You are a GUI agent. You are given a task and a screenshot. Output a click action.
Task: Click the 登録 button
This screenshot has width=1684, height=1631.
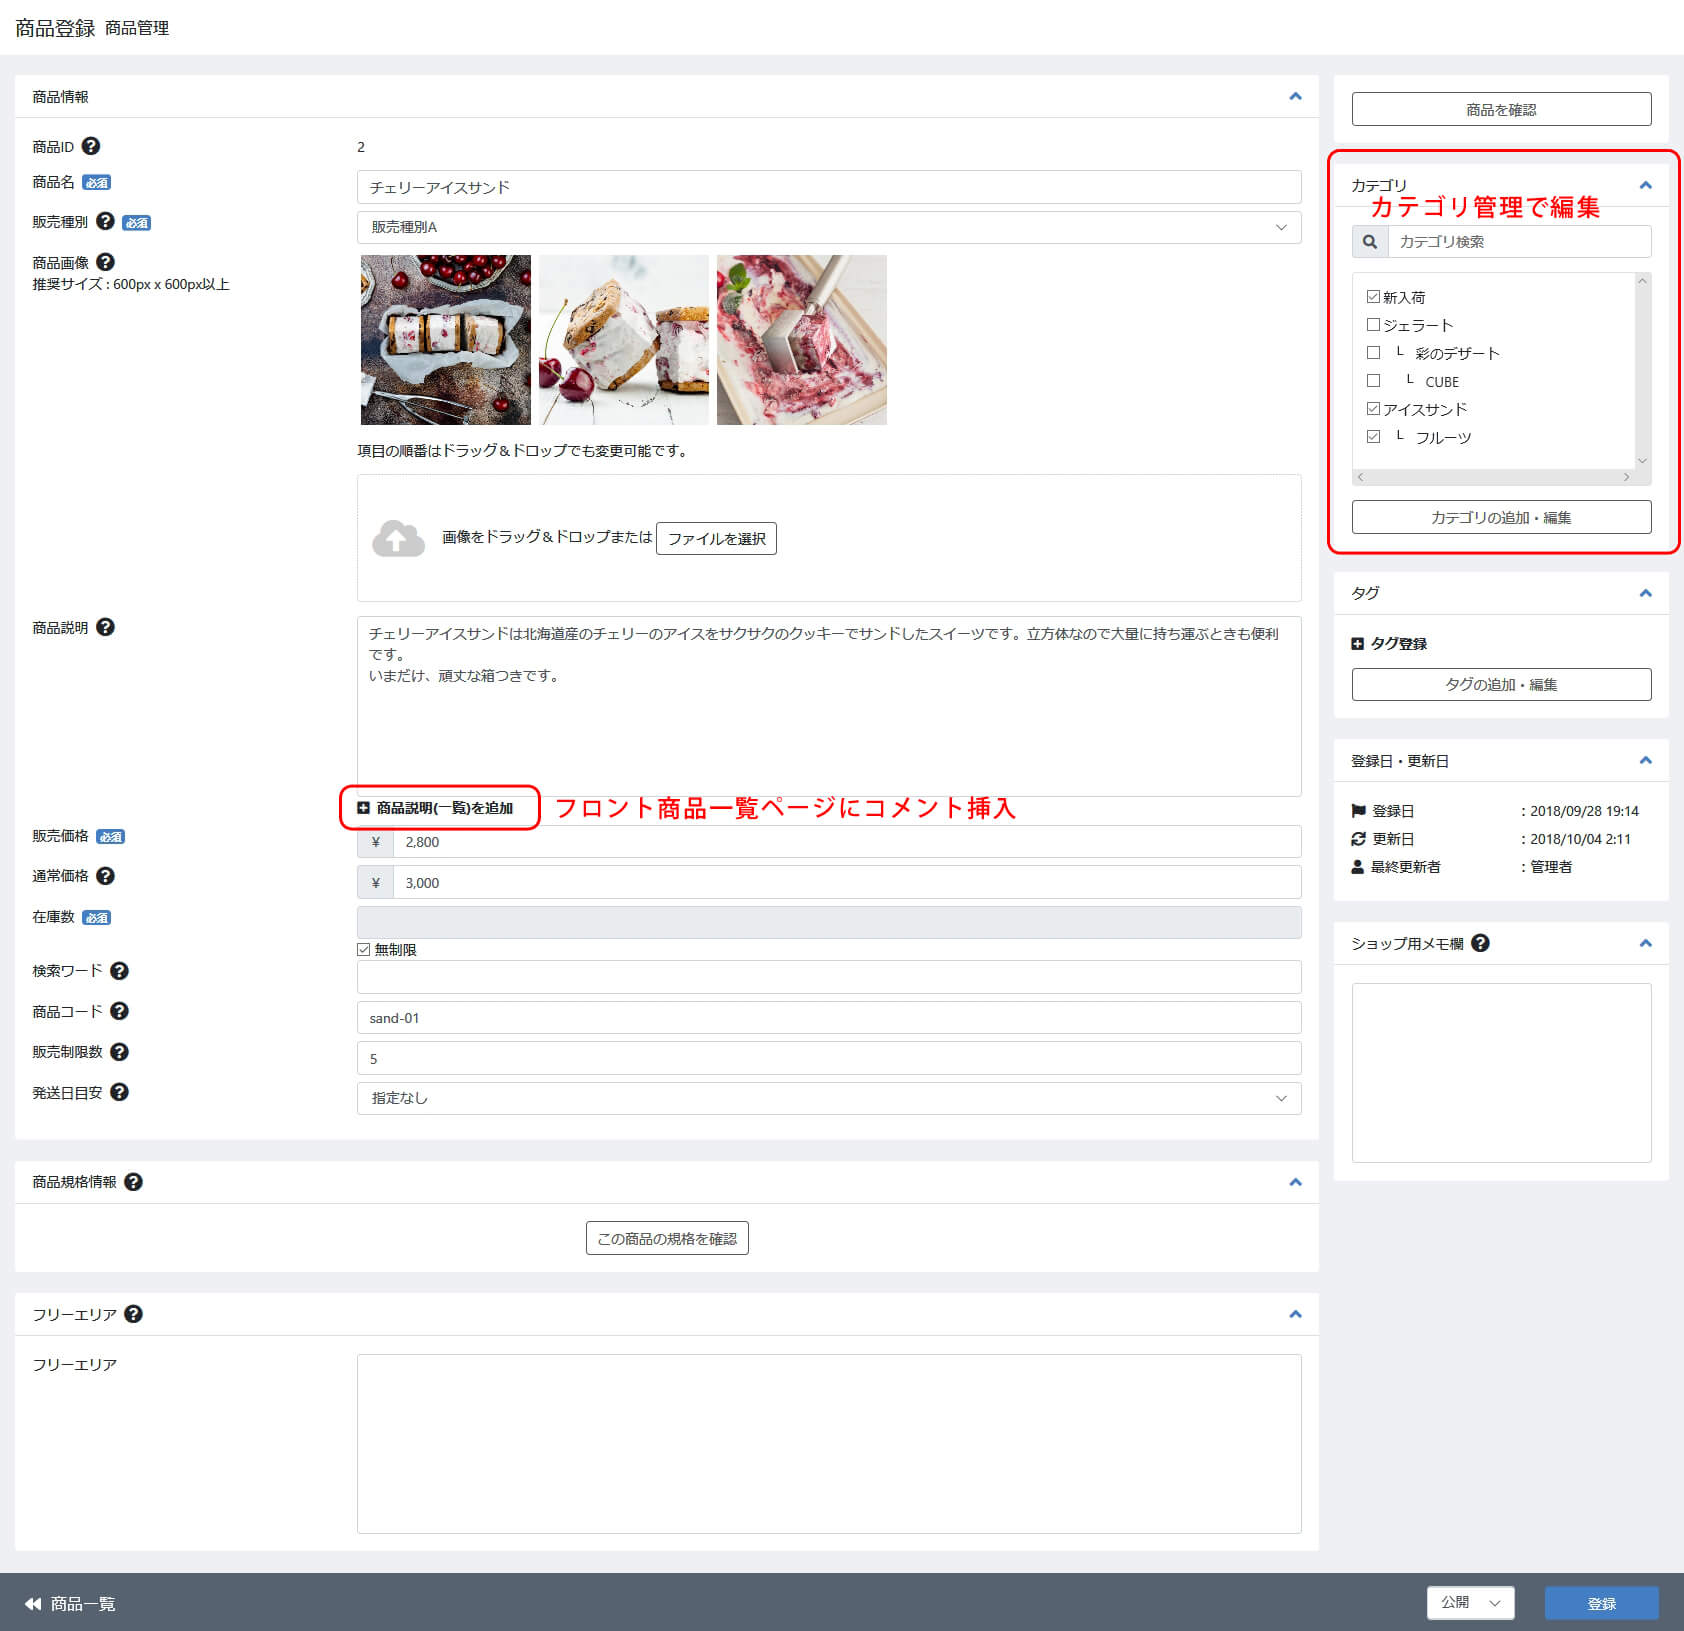click(1601, 1603)
